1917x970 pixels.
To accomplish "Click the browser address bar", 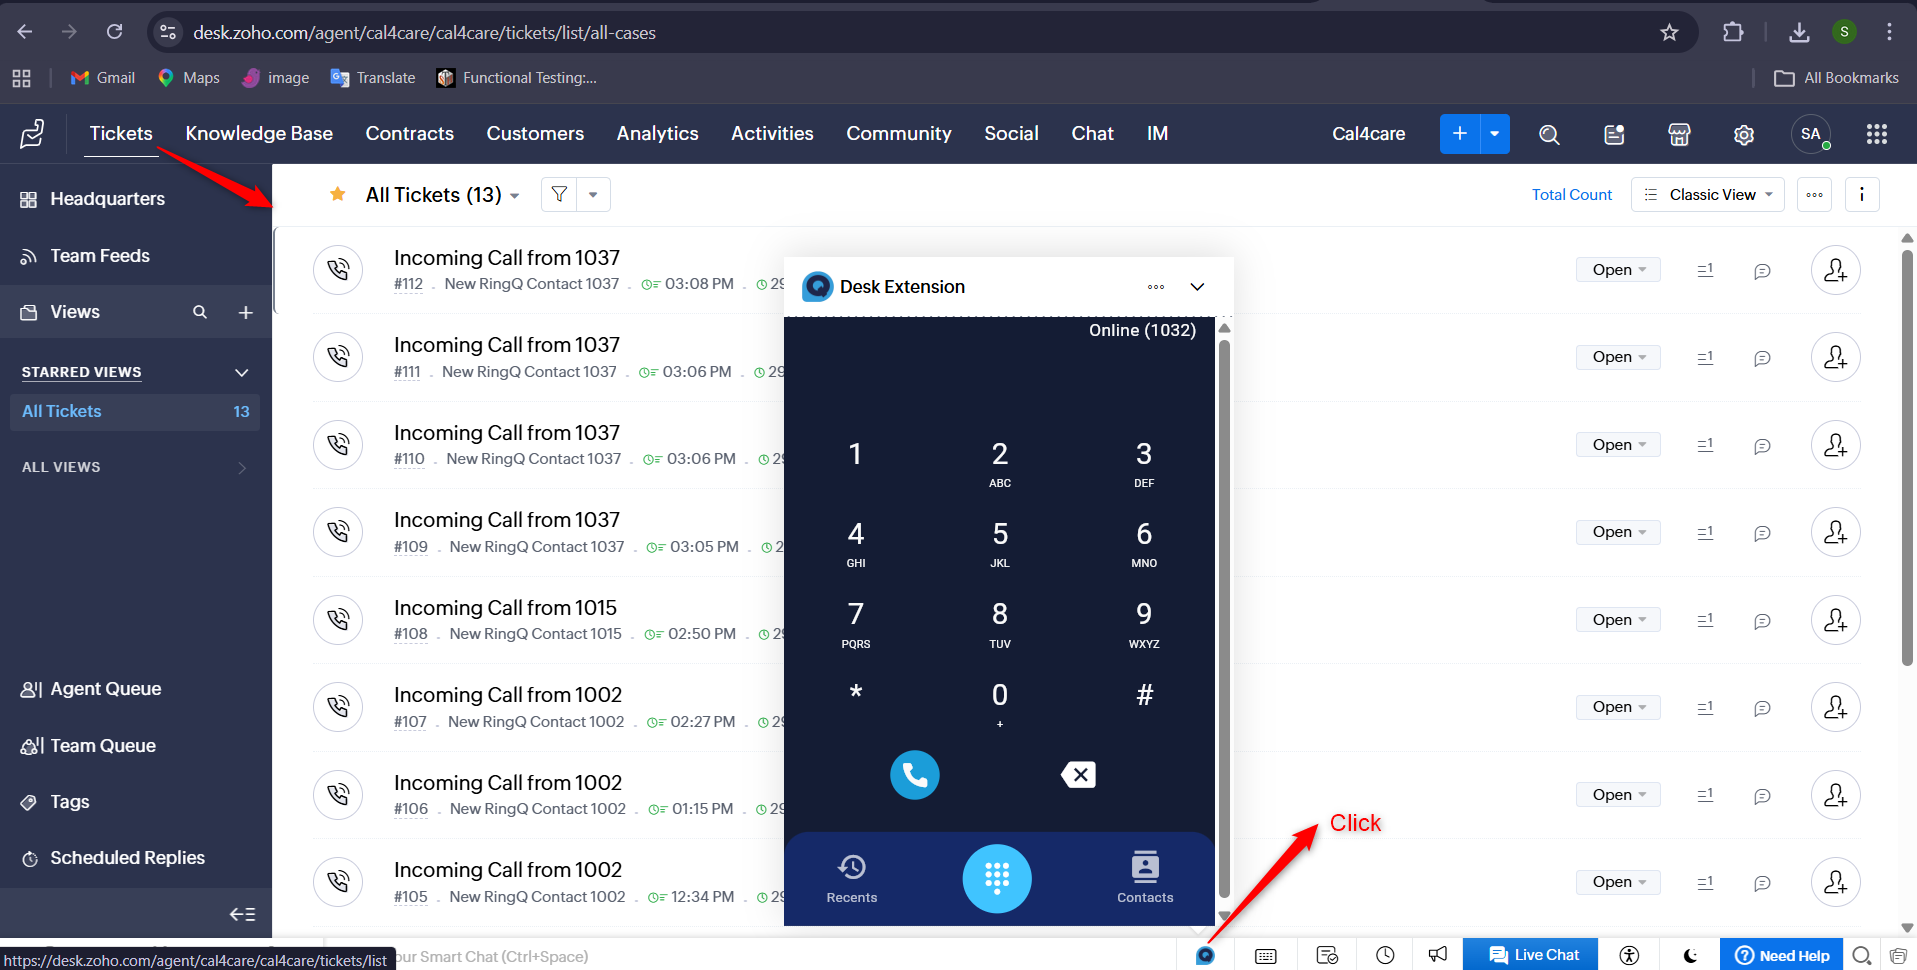I will 922,33.
